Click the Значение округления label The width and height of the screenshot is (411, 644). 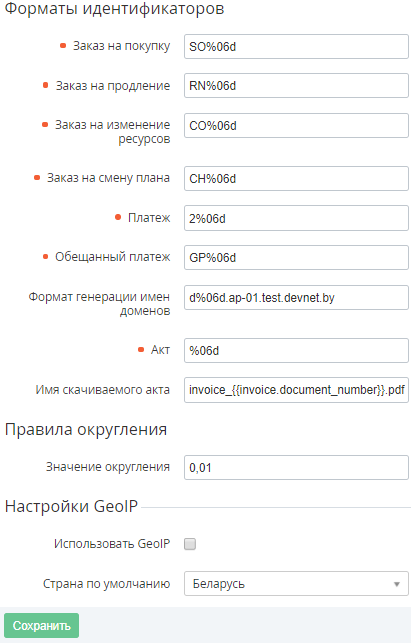[108, 467]
